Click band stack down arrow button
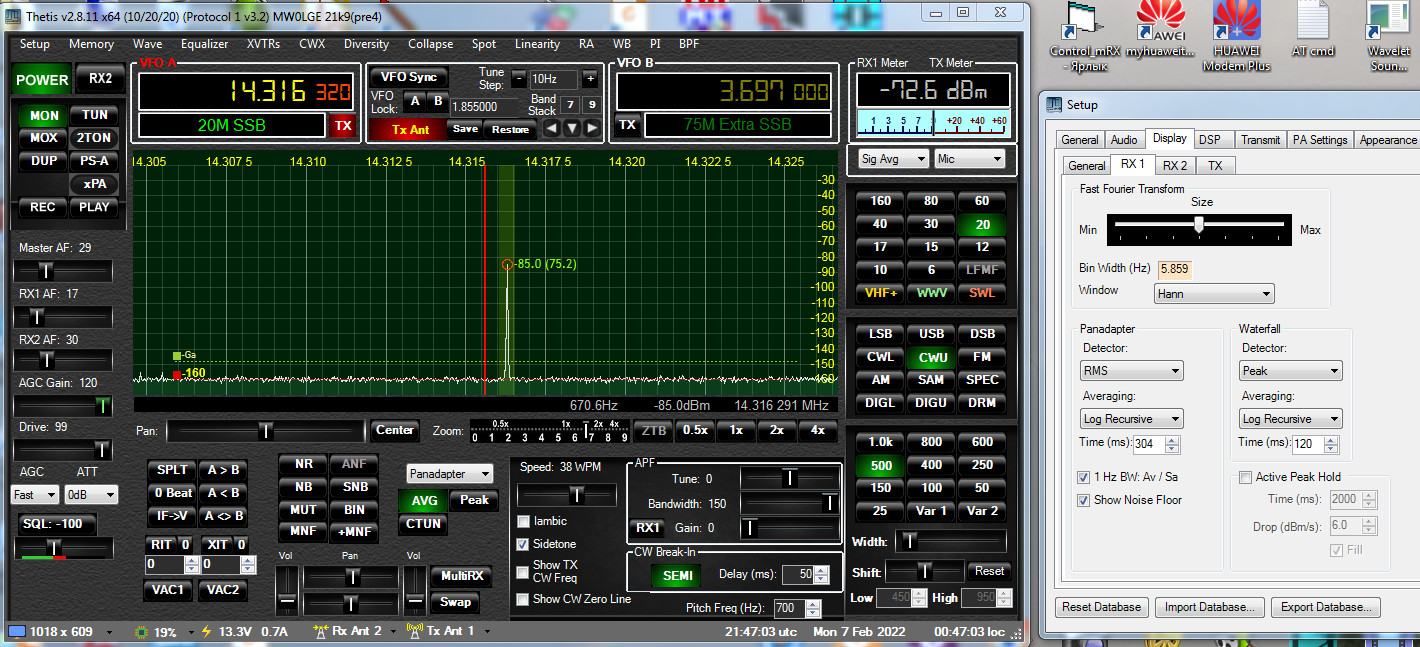 tap(572, 128)
